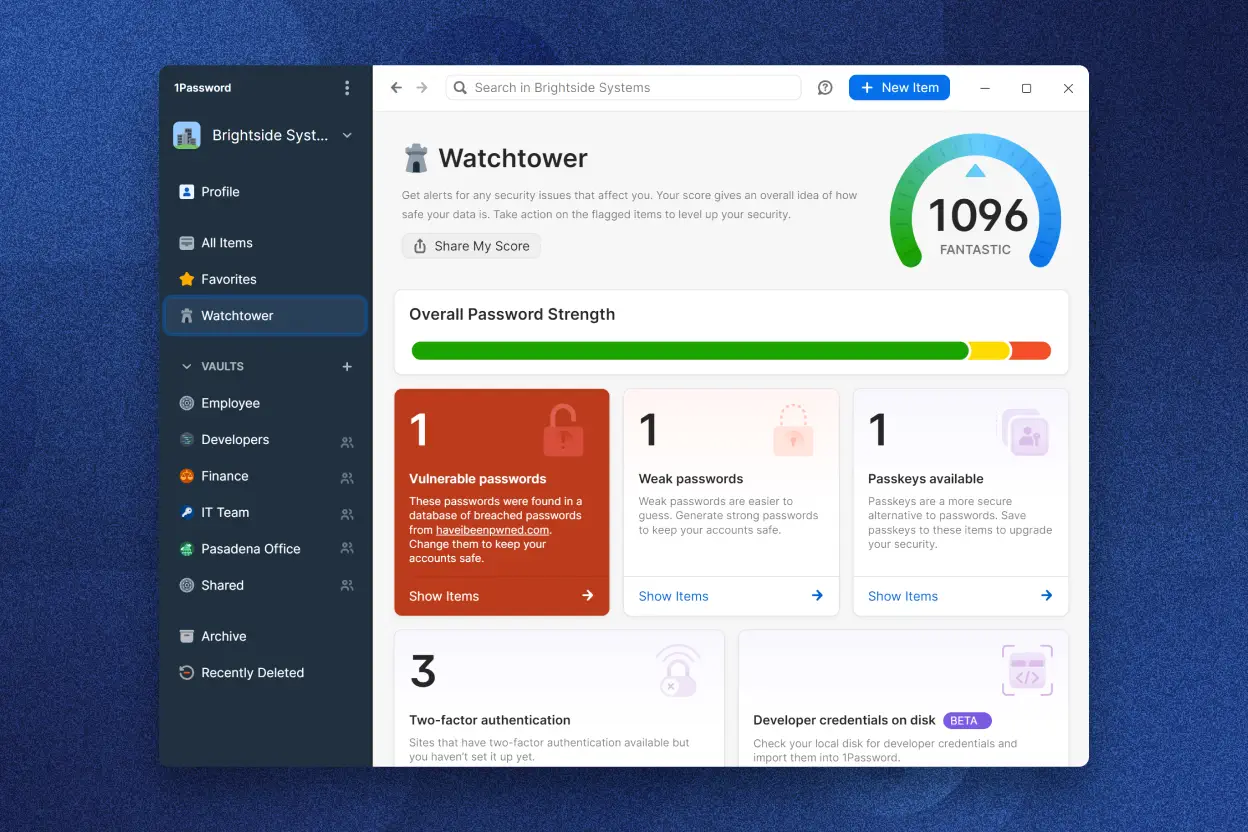This screenshot has width=1248, height=832.
Task: Open Vulnerable passwords Show Items arrow
Action: click(x=586, y=595)
